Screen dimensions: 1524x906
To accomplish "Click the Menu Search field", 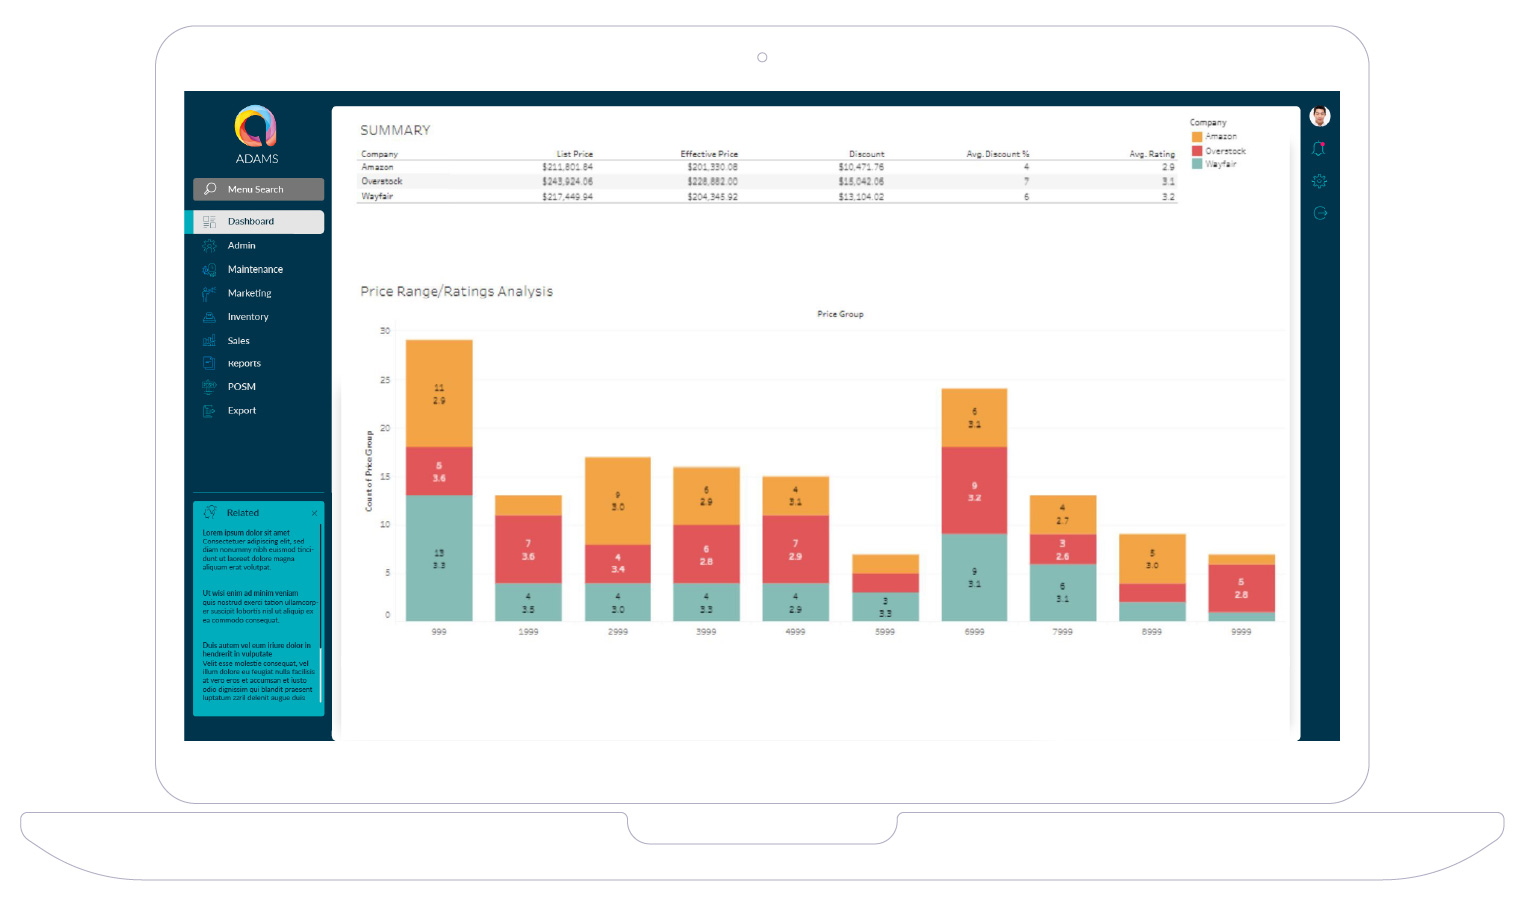I will [x=258, y=189].
